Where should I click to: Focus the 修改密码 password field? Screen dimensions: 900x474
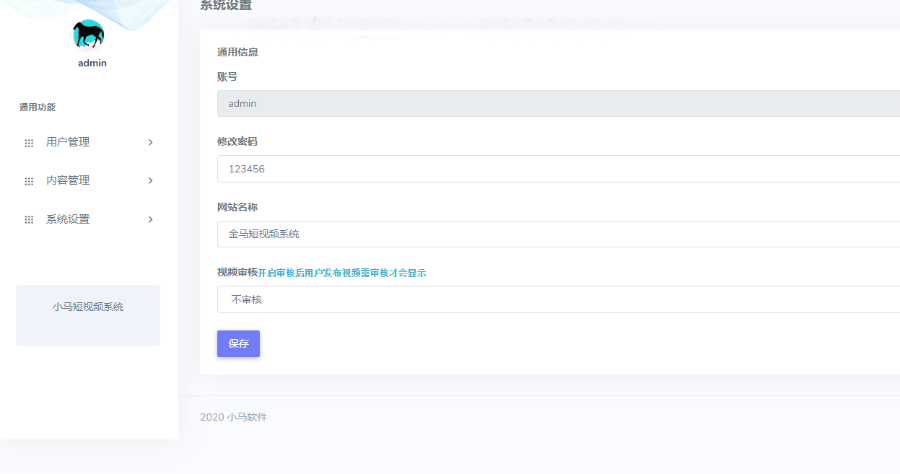(x=558, y=169)
